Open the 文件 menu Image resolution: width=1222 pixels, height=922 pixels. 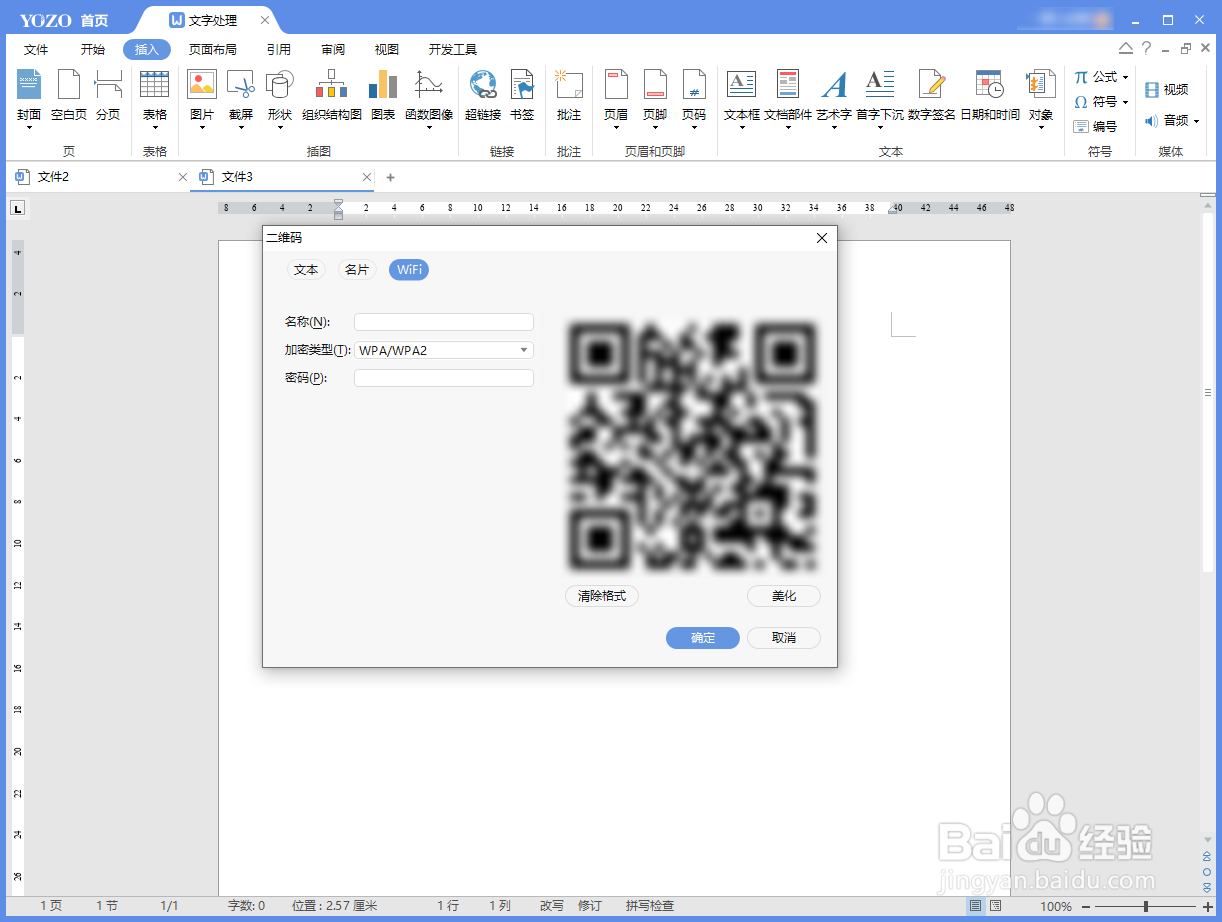[x=36, y=50]
